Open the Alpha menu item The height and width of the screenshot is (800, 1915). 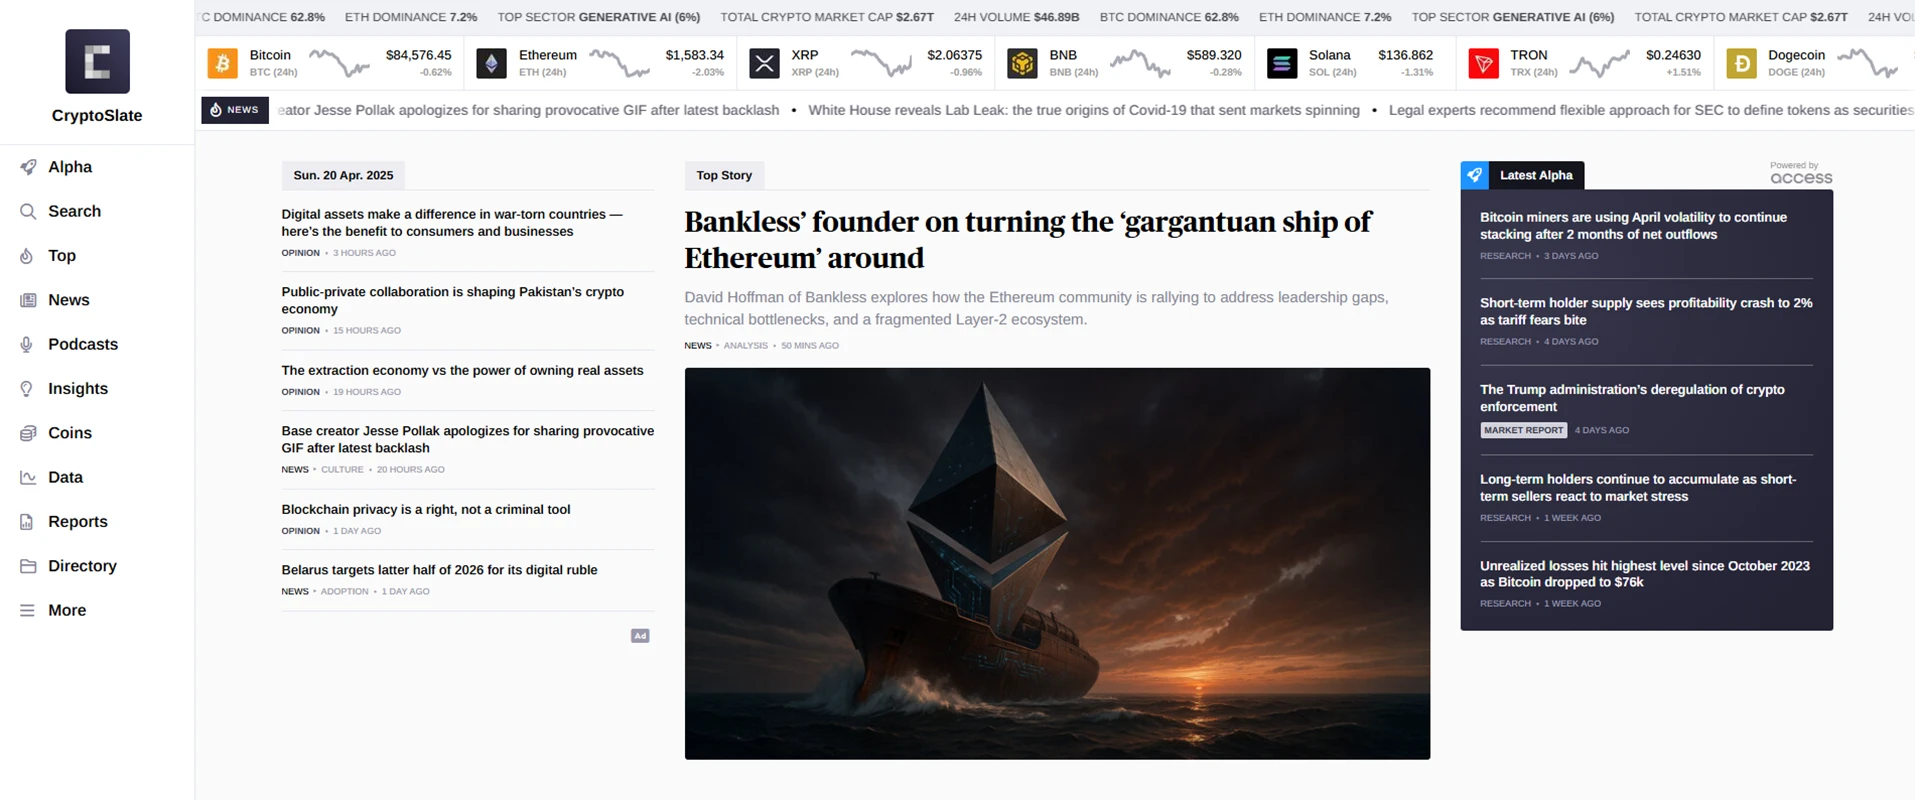coord(70,167)
